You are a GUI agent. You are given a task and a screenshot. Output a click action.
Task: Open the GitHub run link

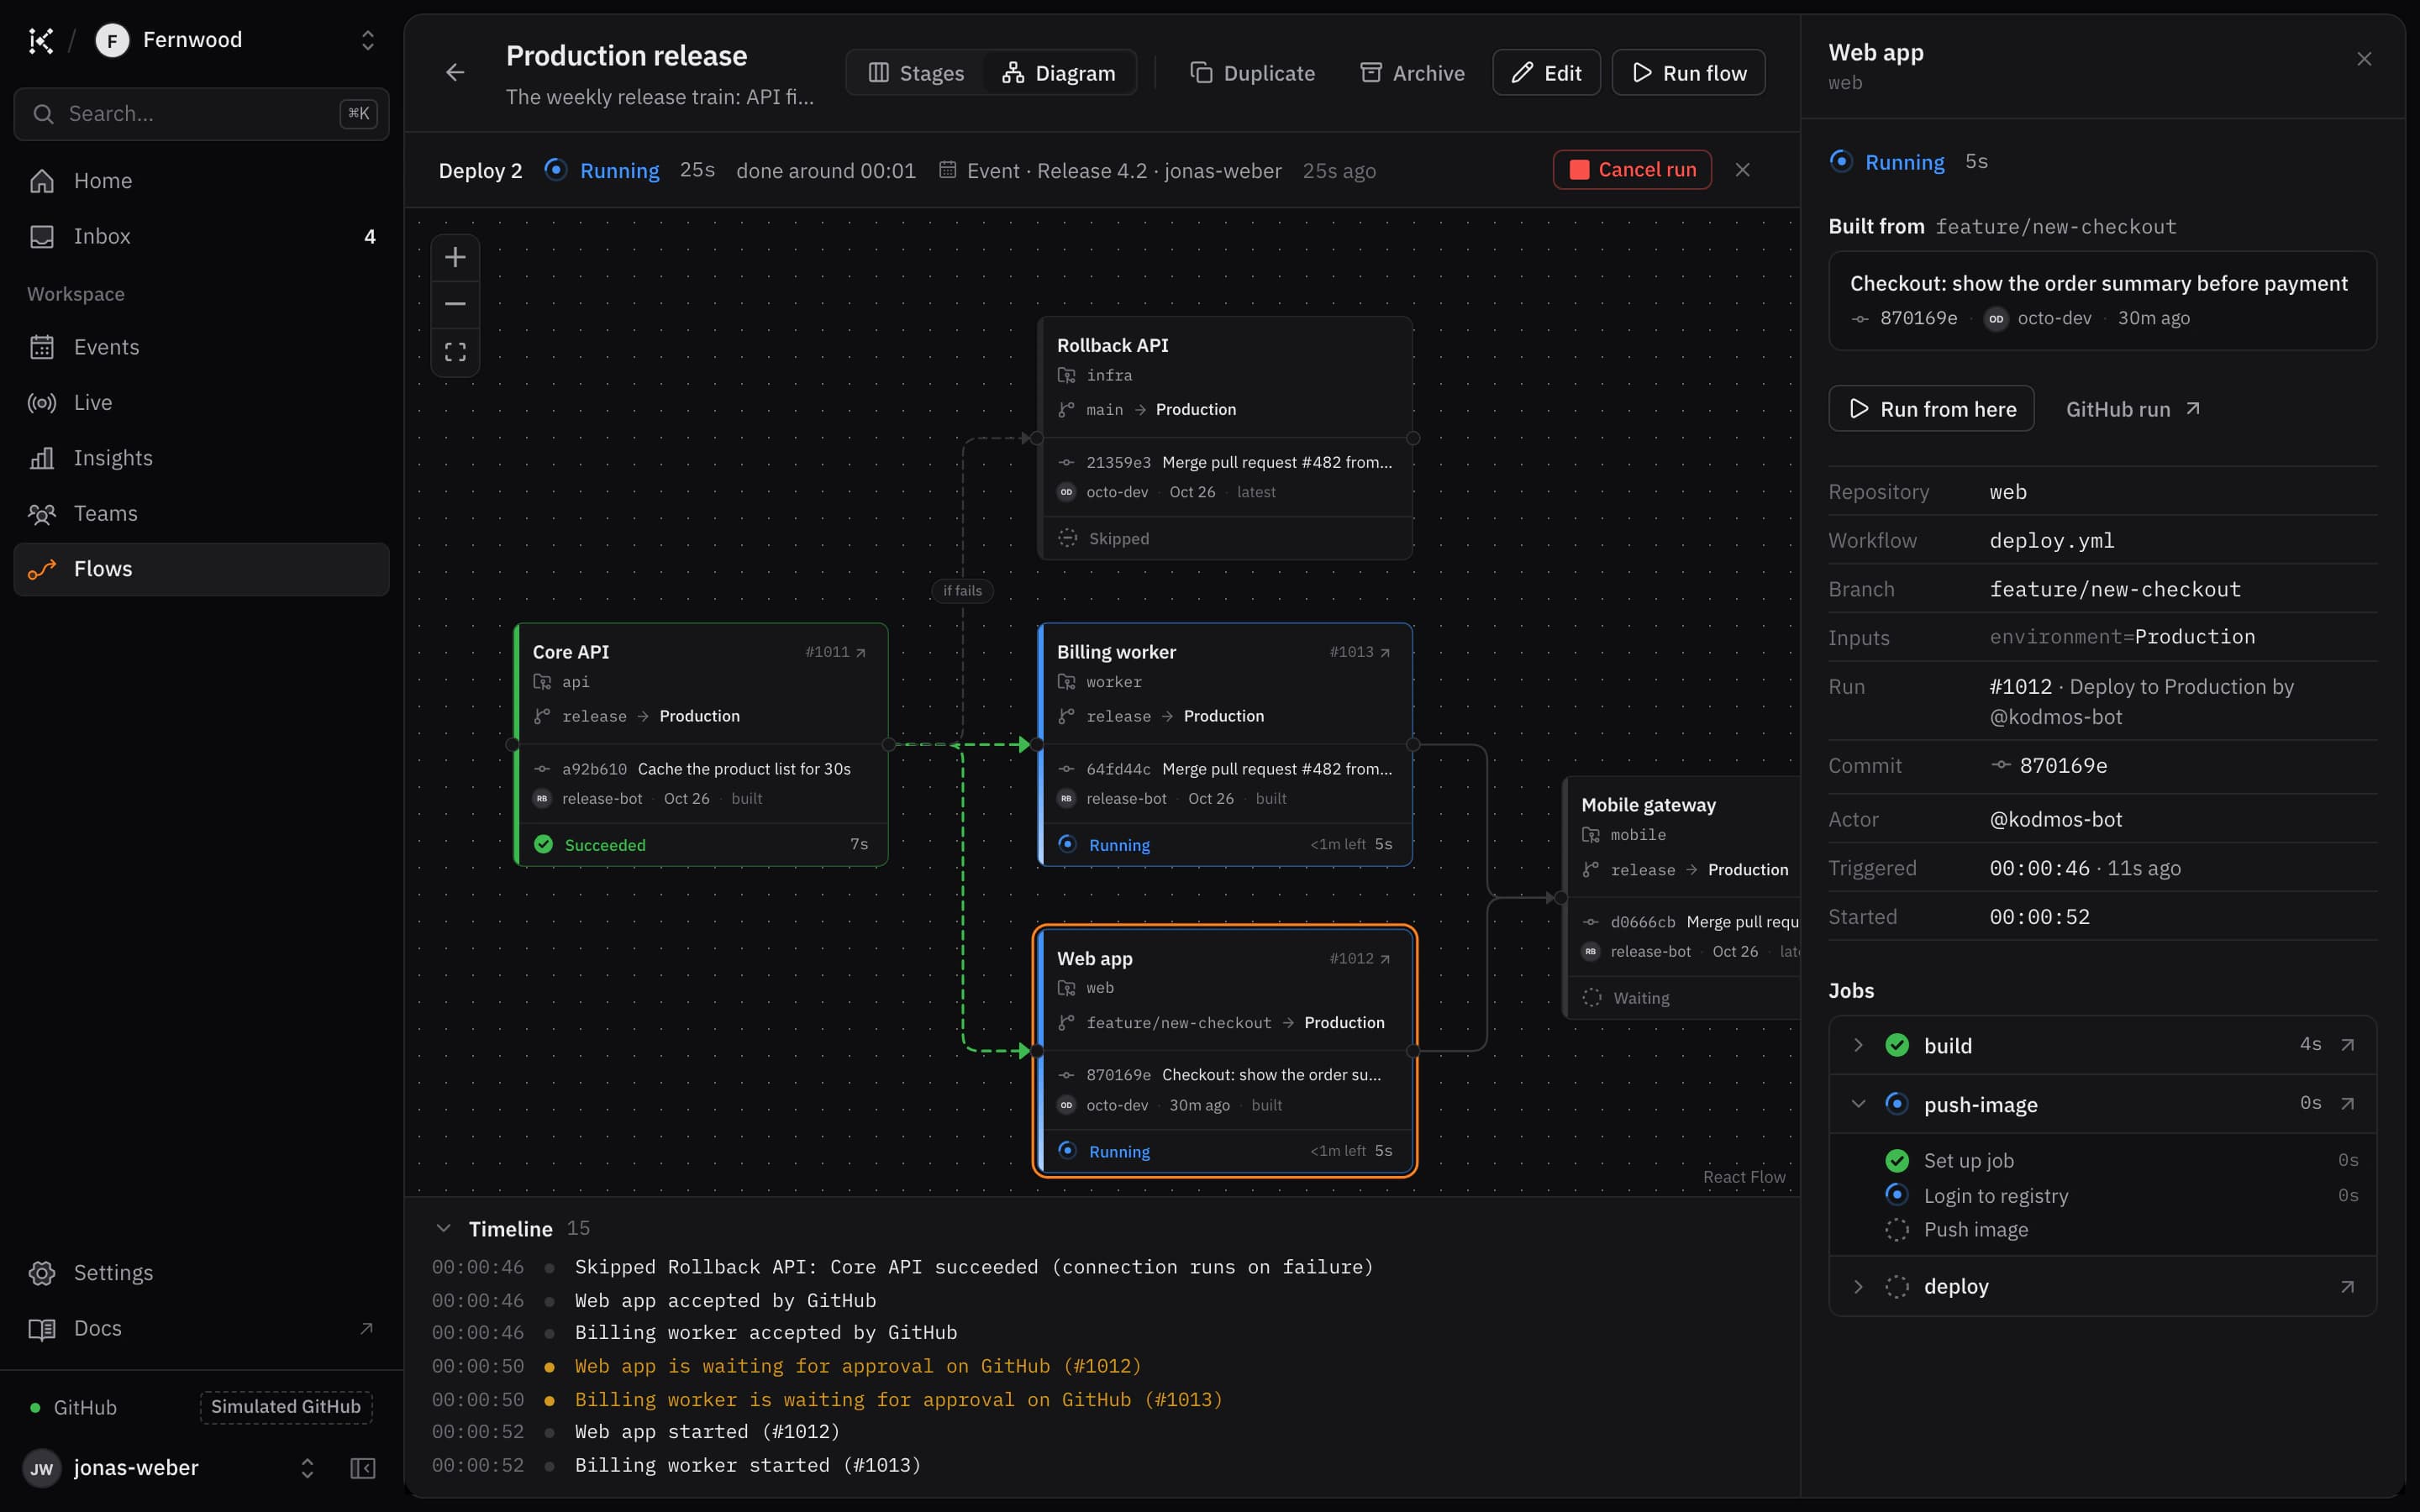point(2133,409)
